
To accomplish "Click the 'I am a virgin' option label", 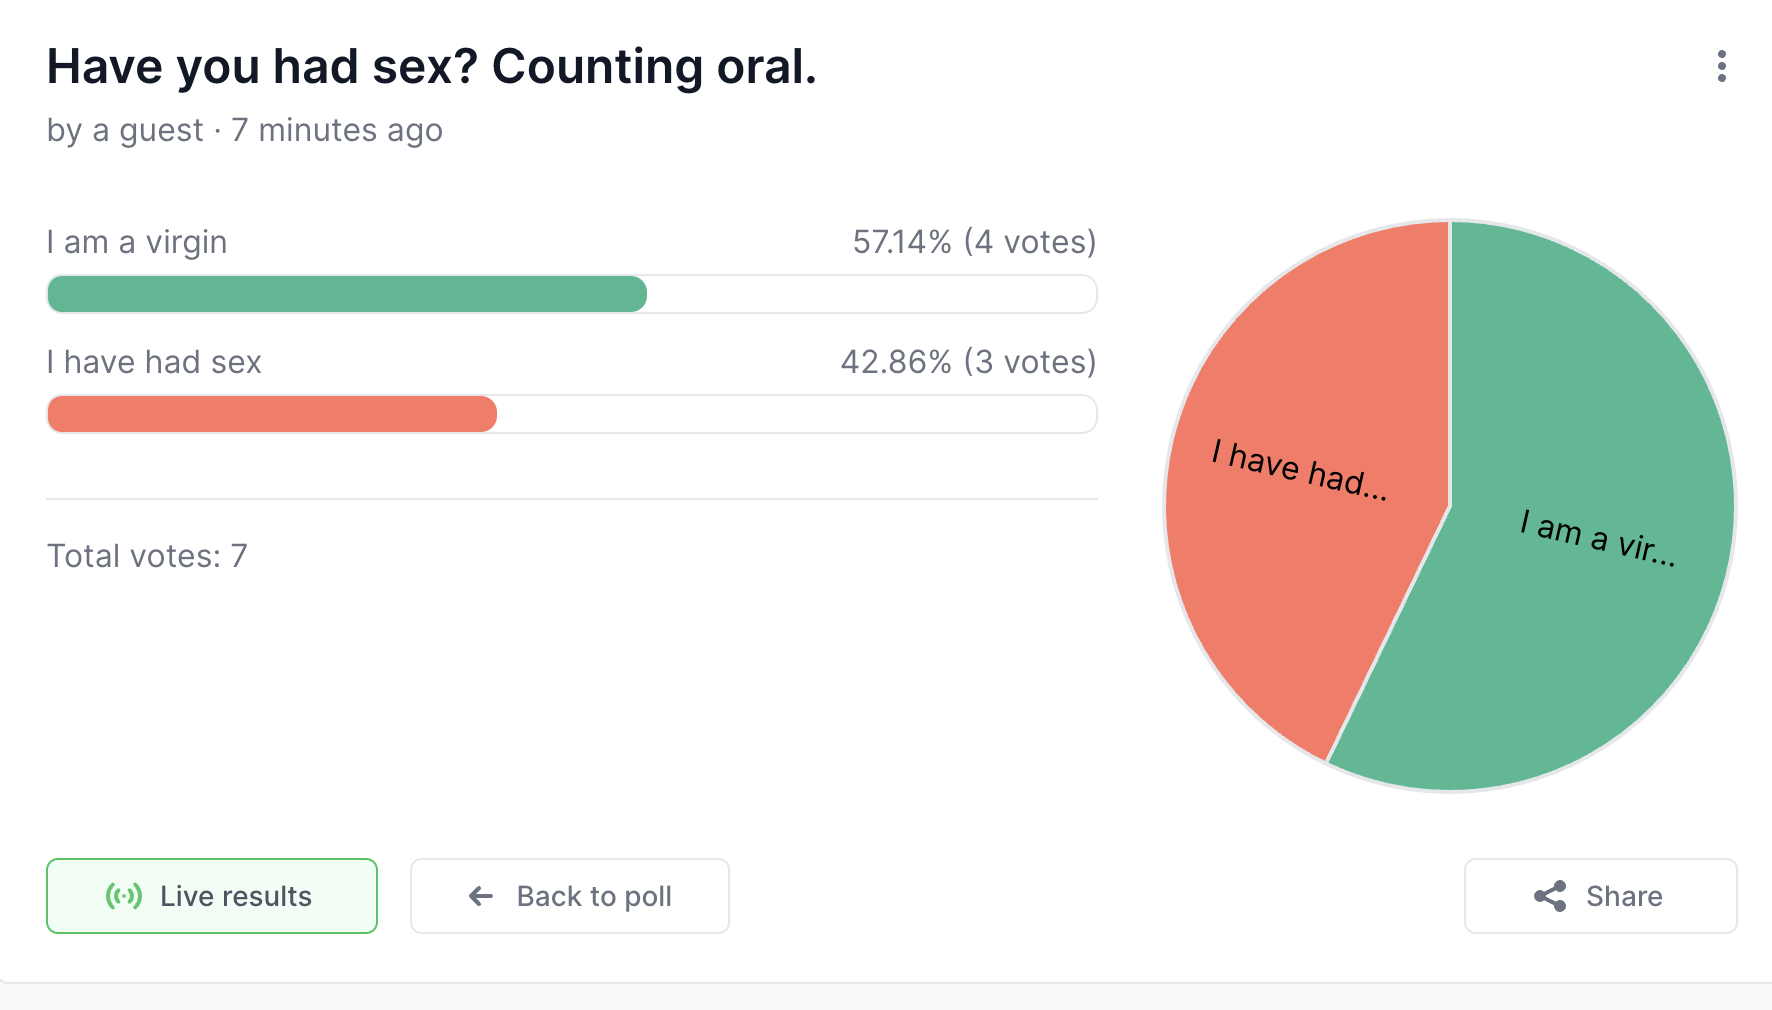I will 137,242.
